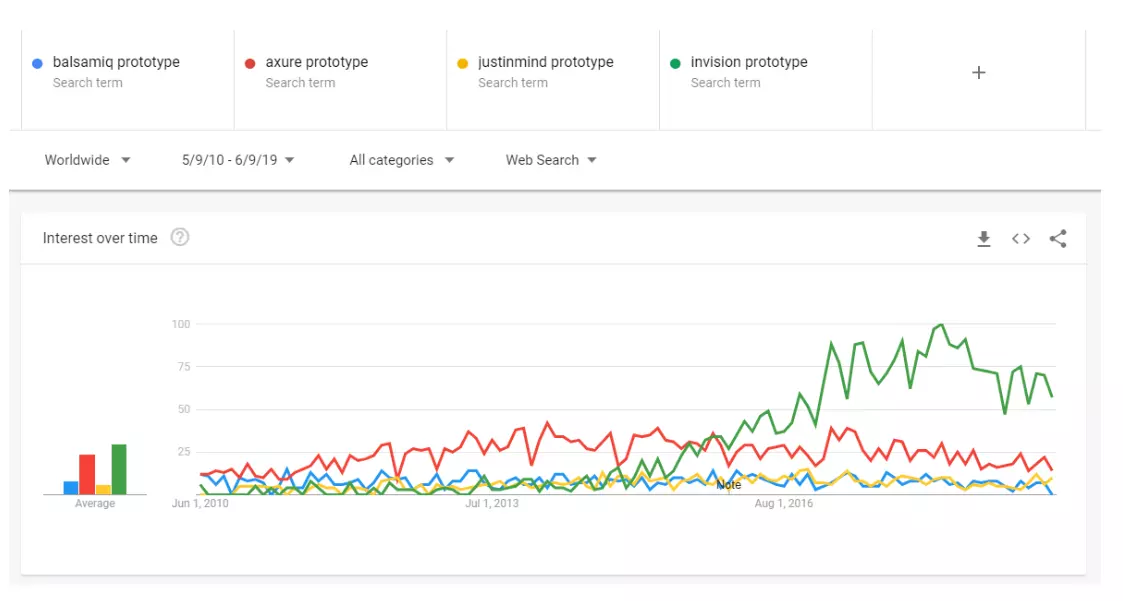Download the Interest over time data

coord(983,239)
